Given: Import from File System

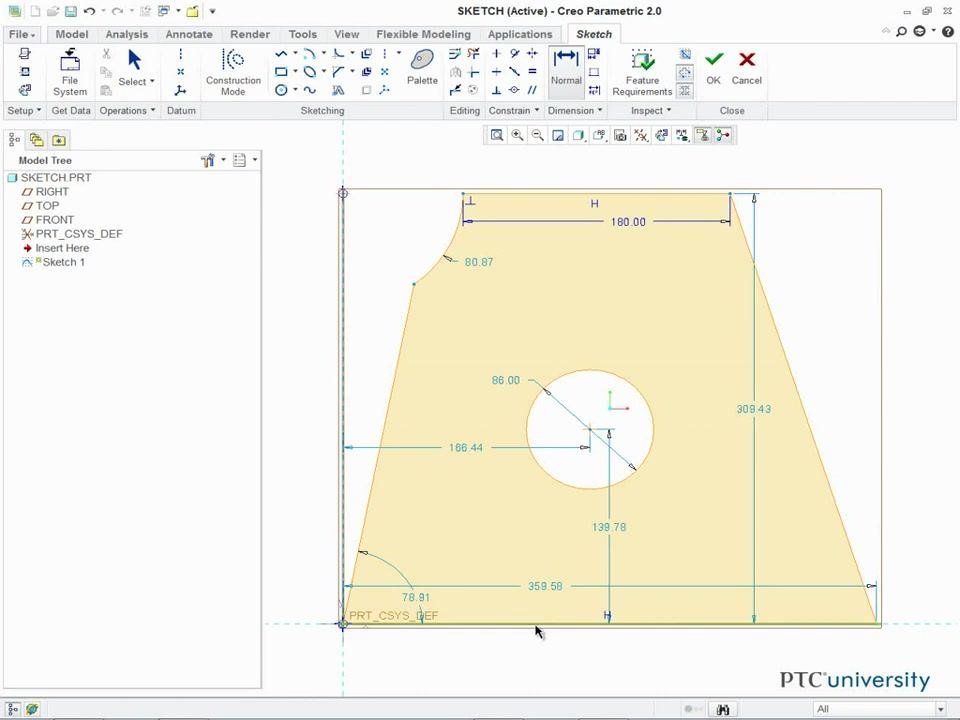Looking at the screenshot, I should pyautogui.click(x=70, y=72).
